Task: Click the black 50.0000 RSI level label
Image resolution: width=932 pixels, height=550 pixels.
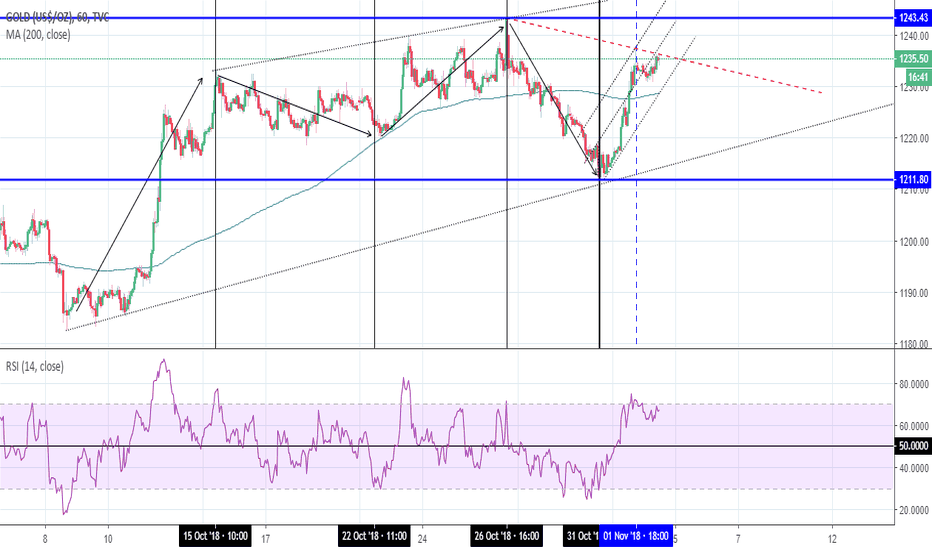Action: tap(913, 445)
